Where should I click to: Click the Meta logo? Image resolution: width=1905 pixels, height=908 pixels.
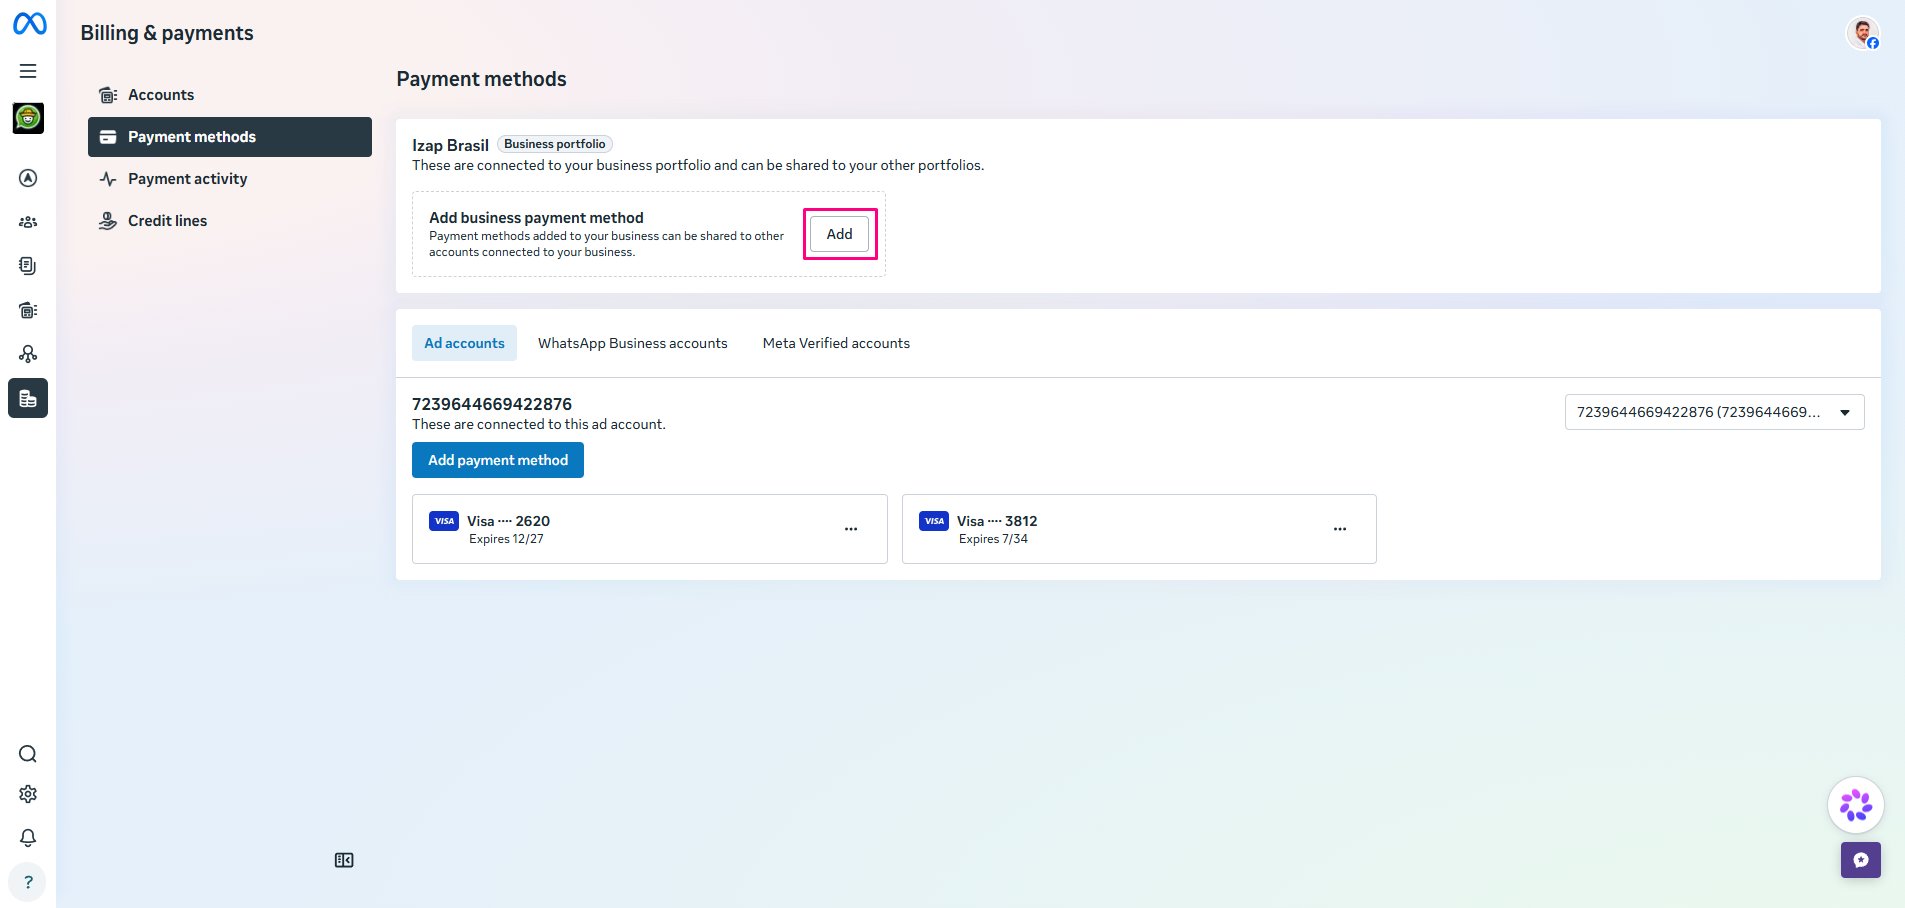point(29,23)
